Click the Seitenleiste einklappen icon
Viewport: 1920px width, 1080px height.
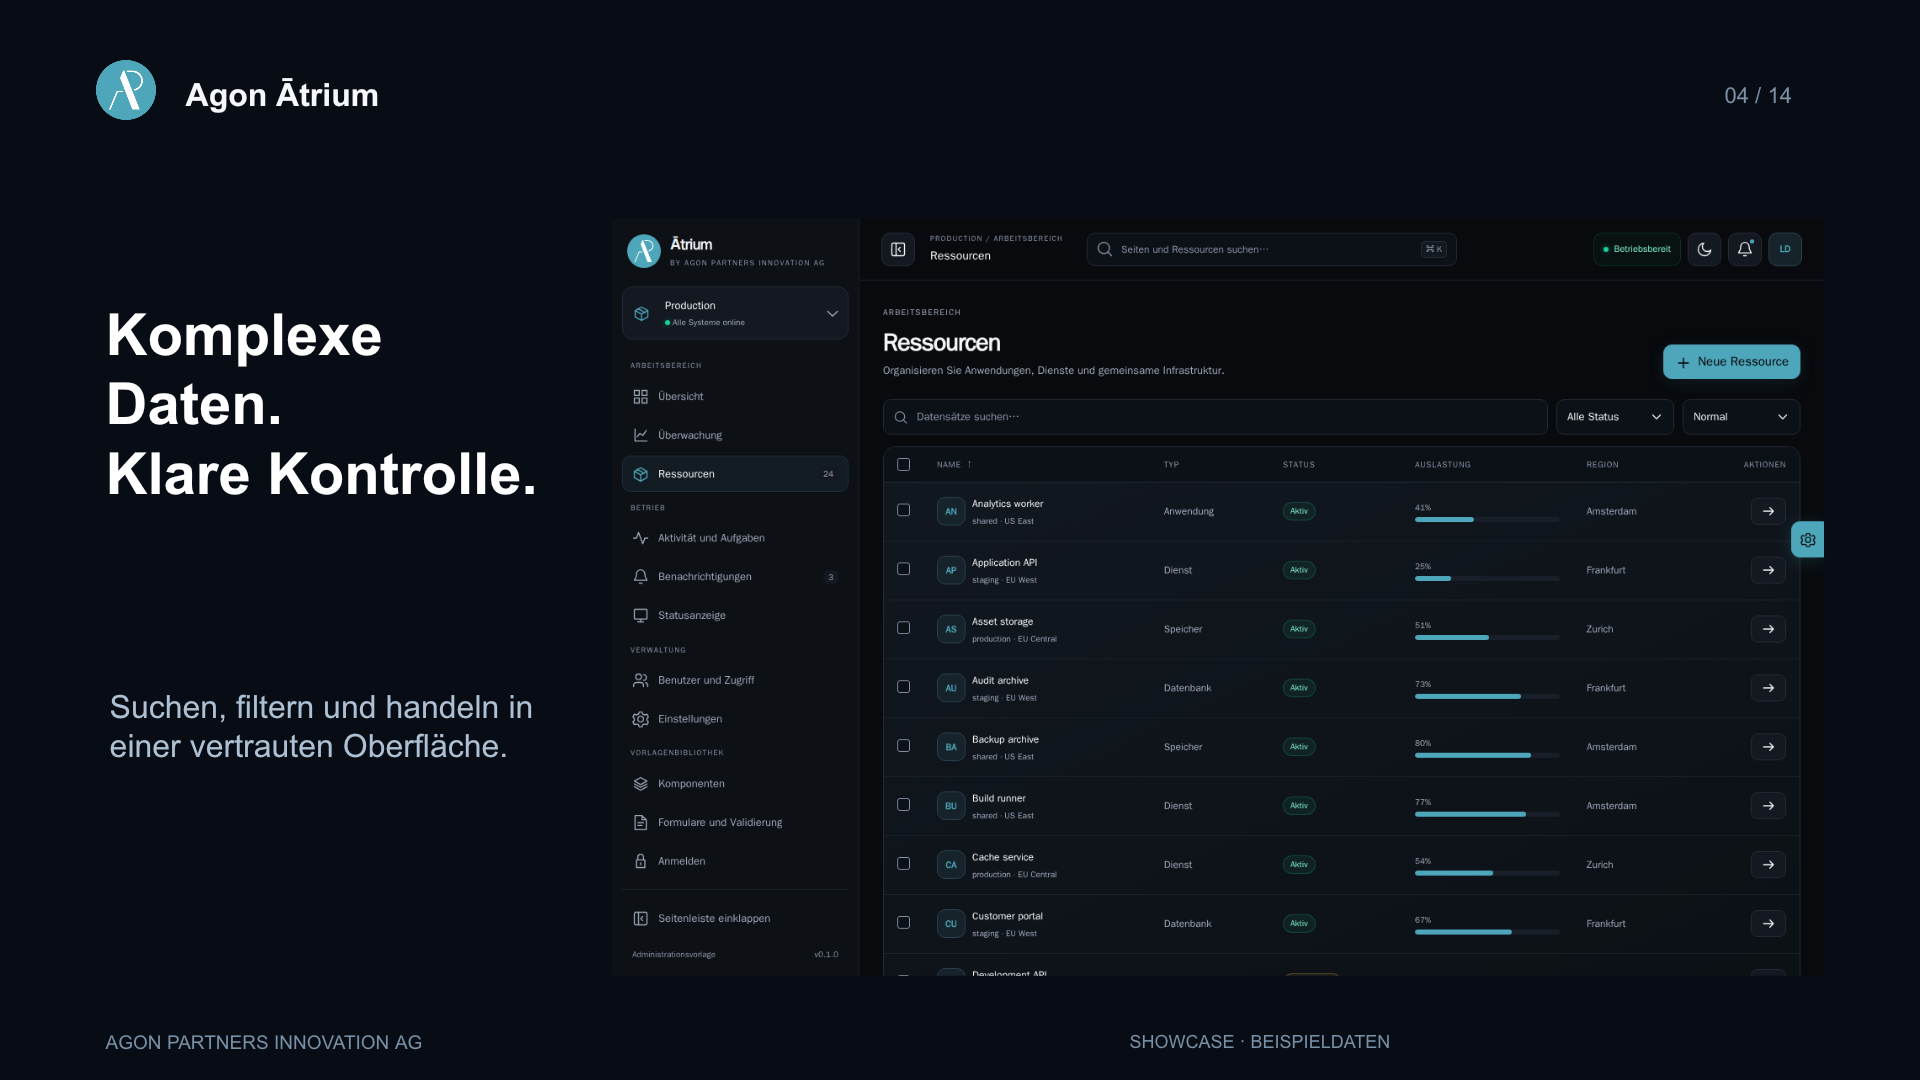[640, 918]
